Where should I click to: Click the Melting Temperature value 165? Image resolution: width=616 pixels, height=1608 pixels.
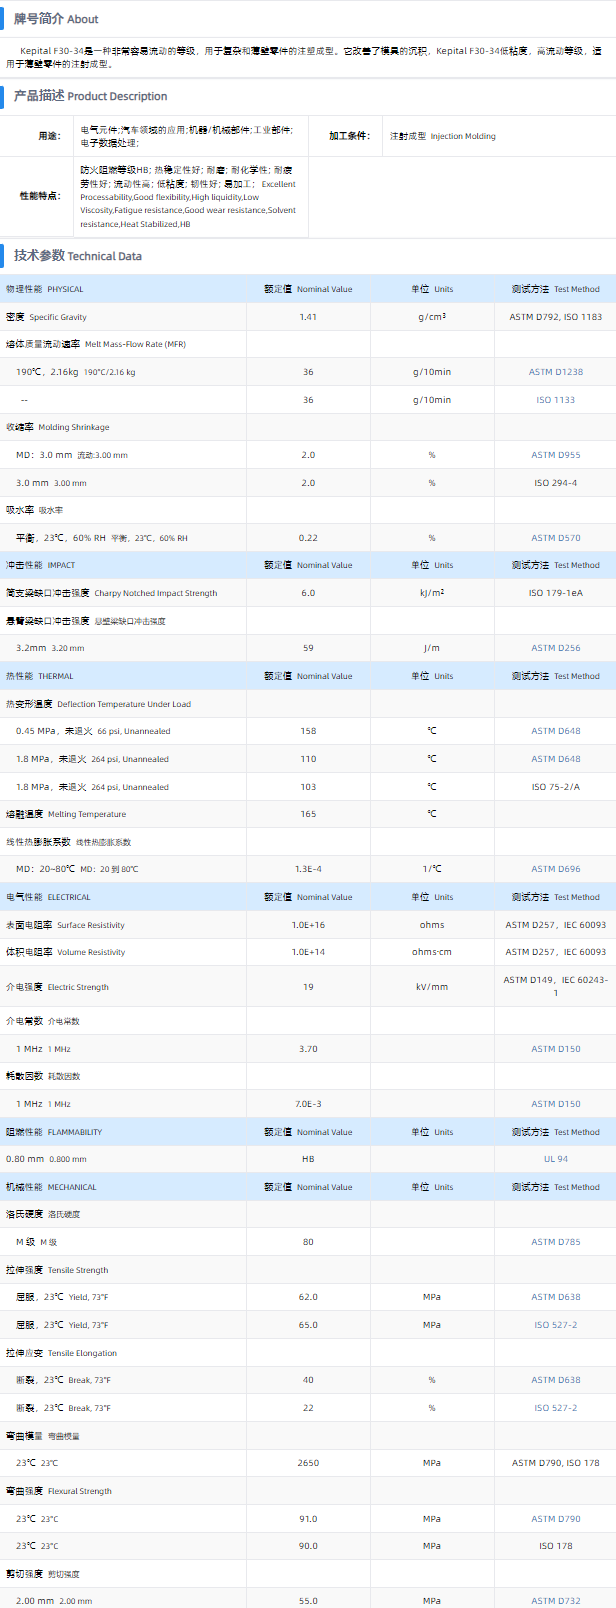pos(308,814)
